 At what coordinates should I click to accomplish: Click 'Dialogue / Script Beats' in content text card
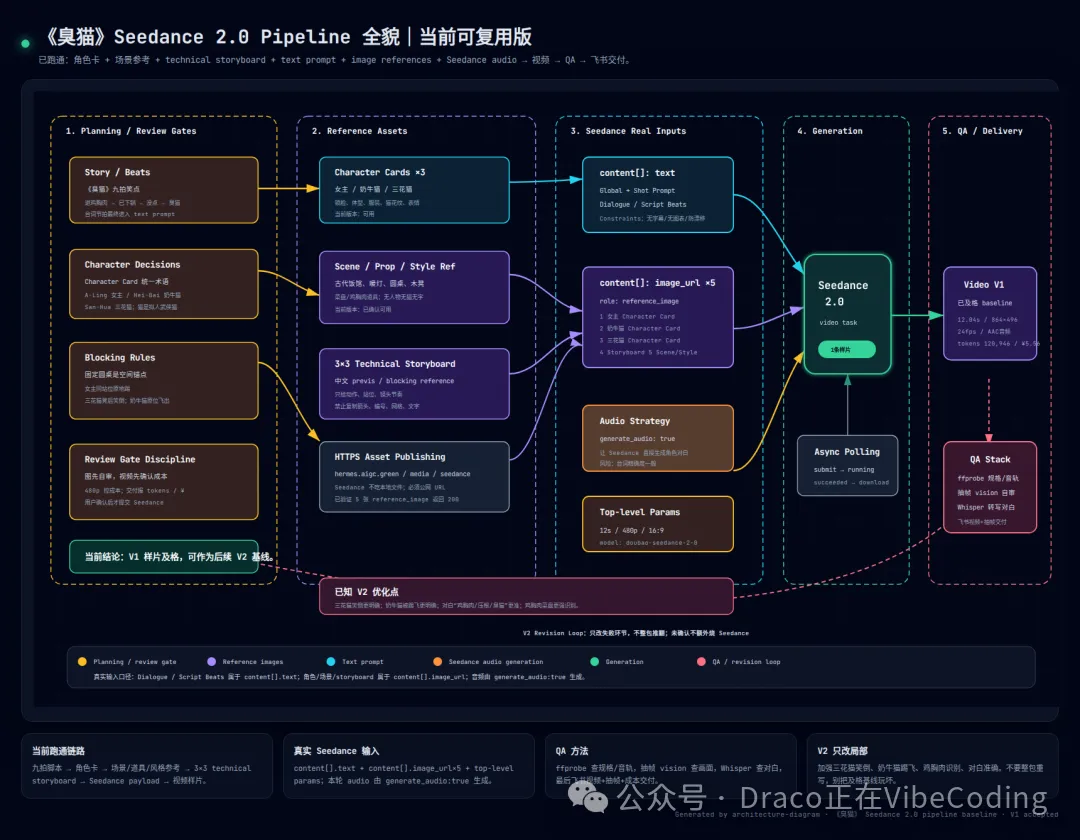(x=643, y=204)
